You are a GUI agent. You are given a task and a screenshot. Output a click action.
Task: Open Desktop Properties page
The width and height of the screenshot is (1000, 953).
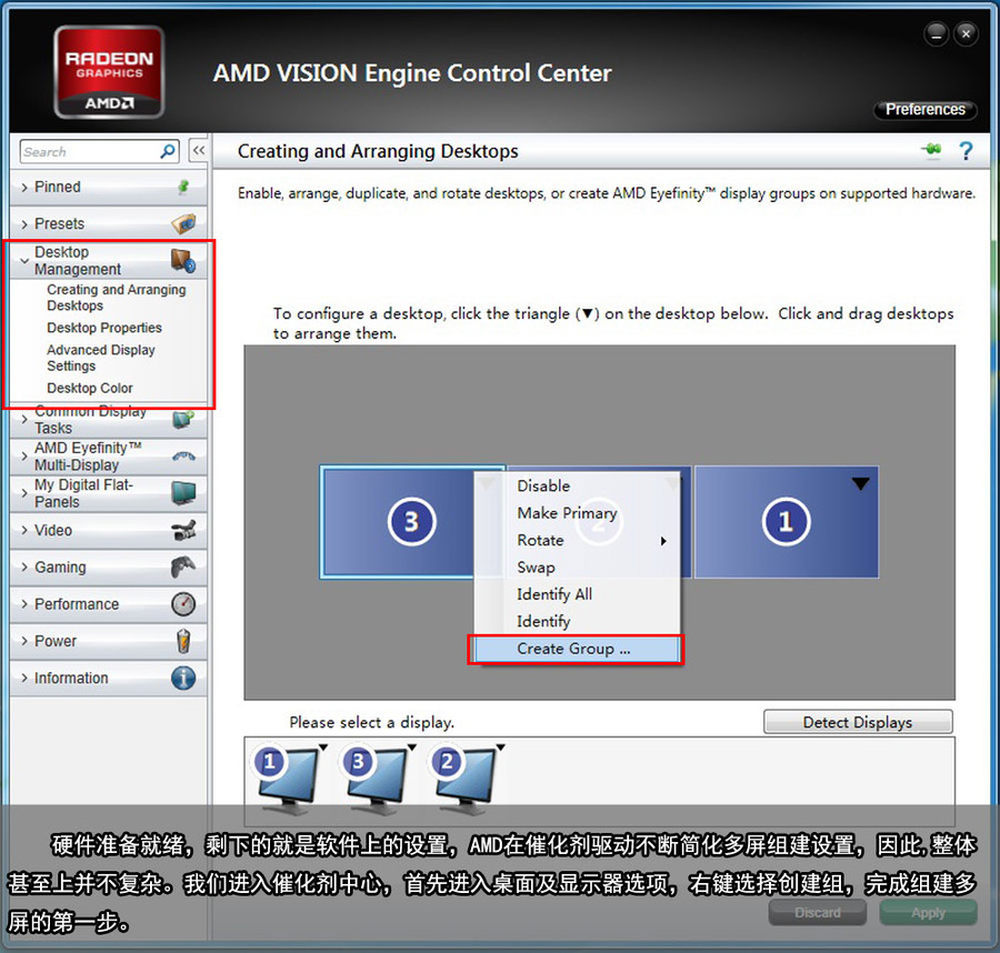(105, 328)
